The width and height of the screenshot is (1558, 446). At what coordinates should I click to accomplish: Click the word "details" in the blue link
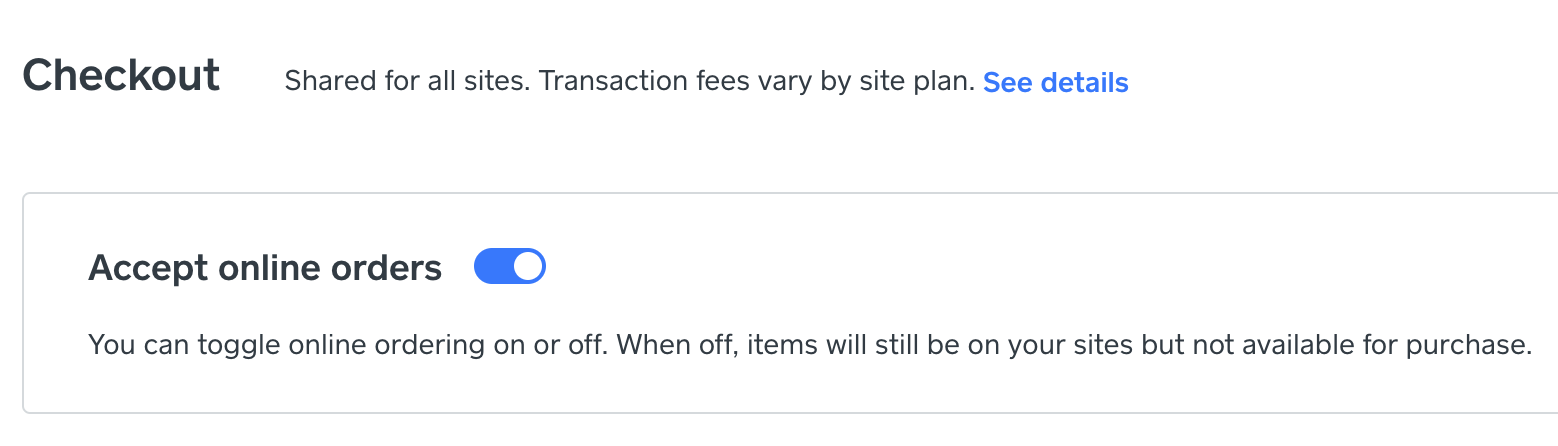coord(1085,82)
